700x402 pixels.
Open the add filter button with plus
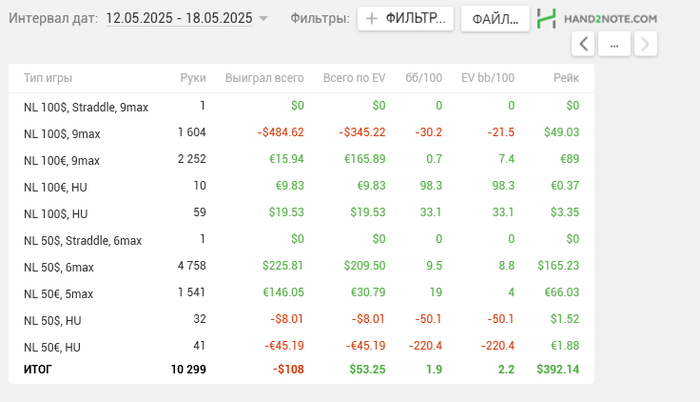click(405, 18)
